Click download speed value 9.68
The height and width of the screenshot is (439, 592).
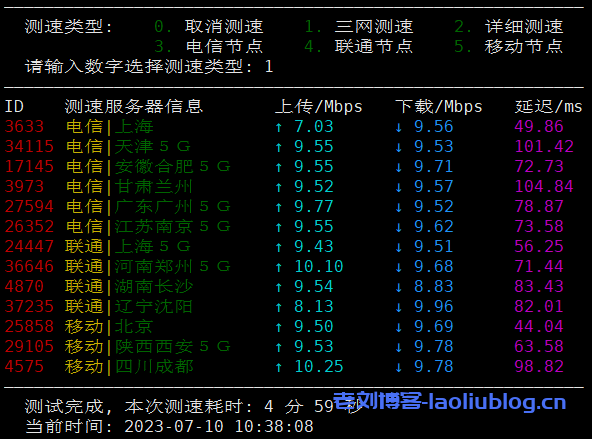click(x=433, y=266)
